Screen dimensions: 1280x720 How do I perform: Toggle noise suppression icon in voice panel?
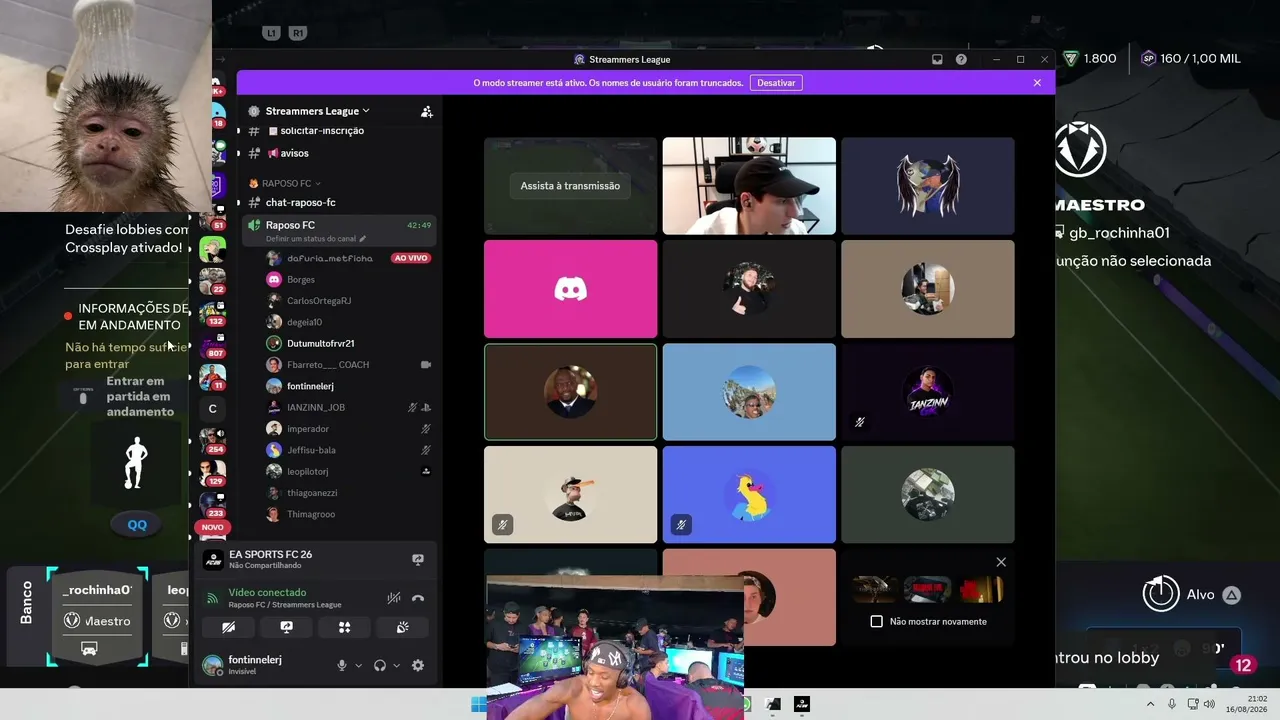tap(394, 598)
